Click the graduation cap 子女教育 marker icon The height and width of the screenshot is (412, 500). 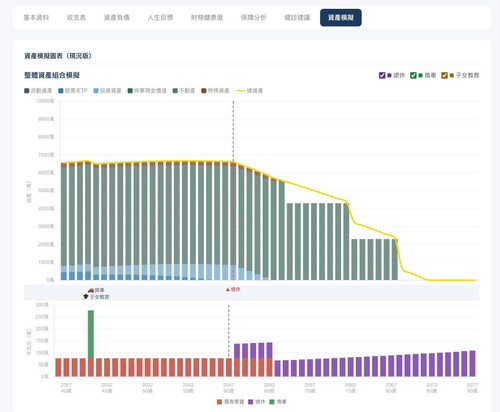(86, 297)
